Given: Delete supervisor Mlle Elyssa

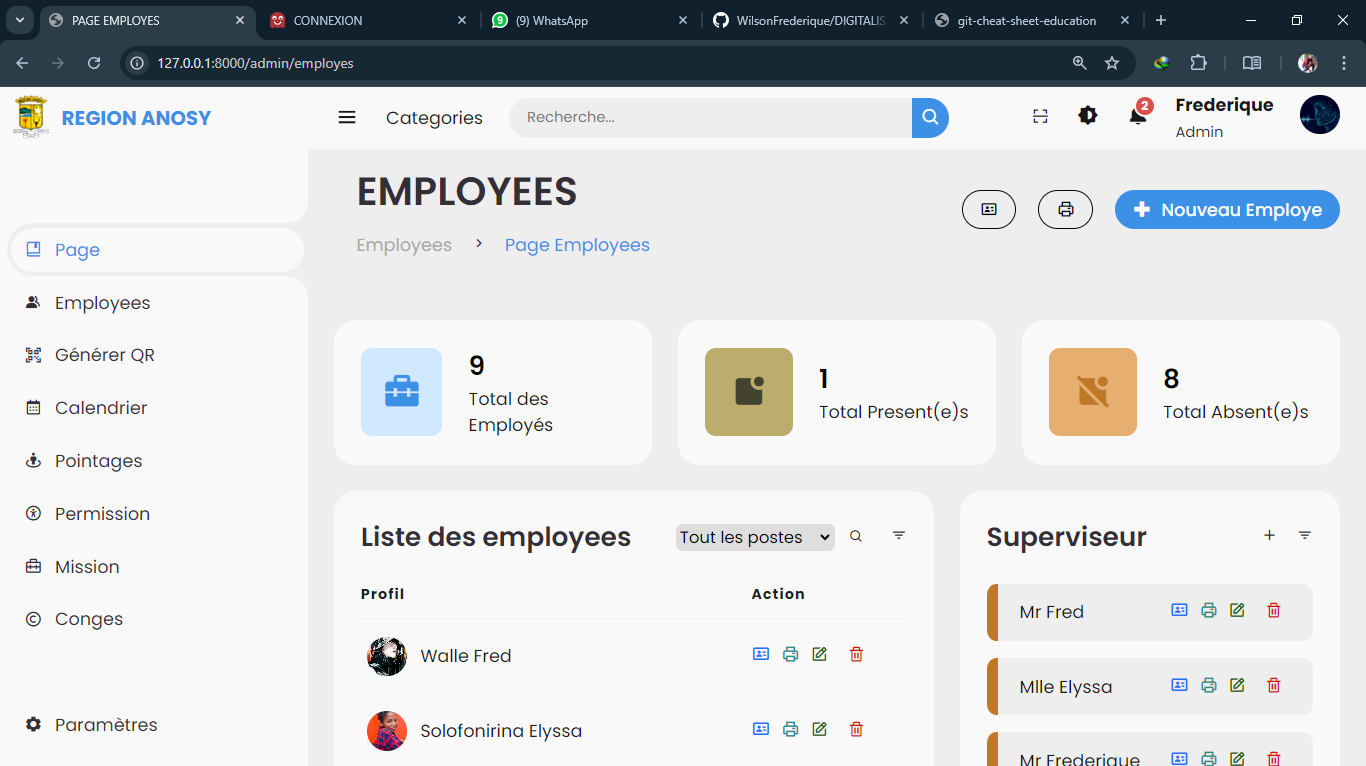Looking at the screenshot, I should pyautogui.click(x=1273, y=685).
